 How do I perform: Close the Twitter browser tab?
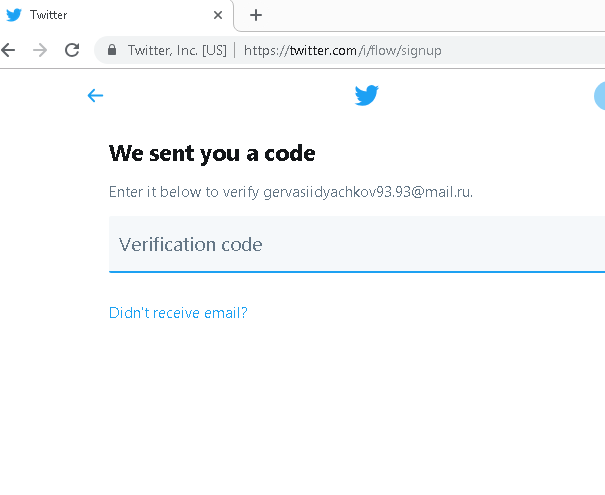click(219, 15)
